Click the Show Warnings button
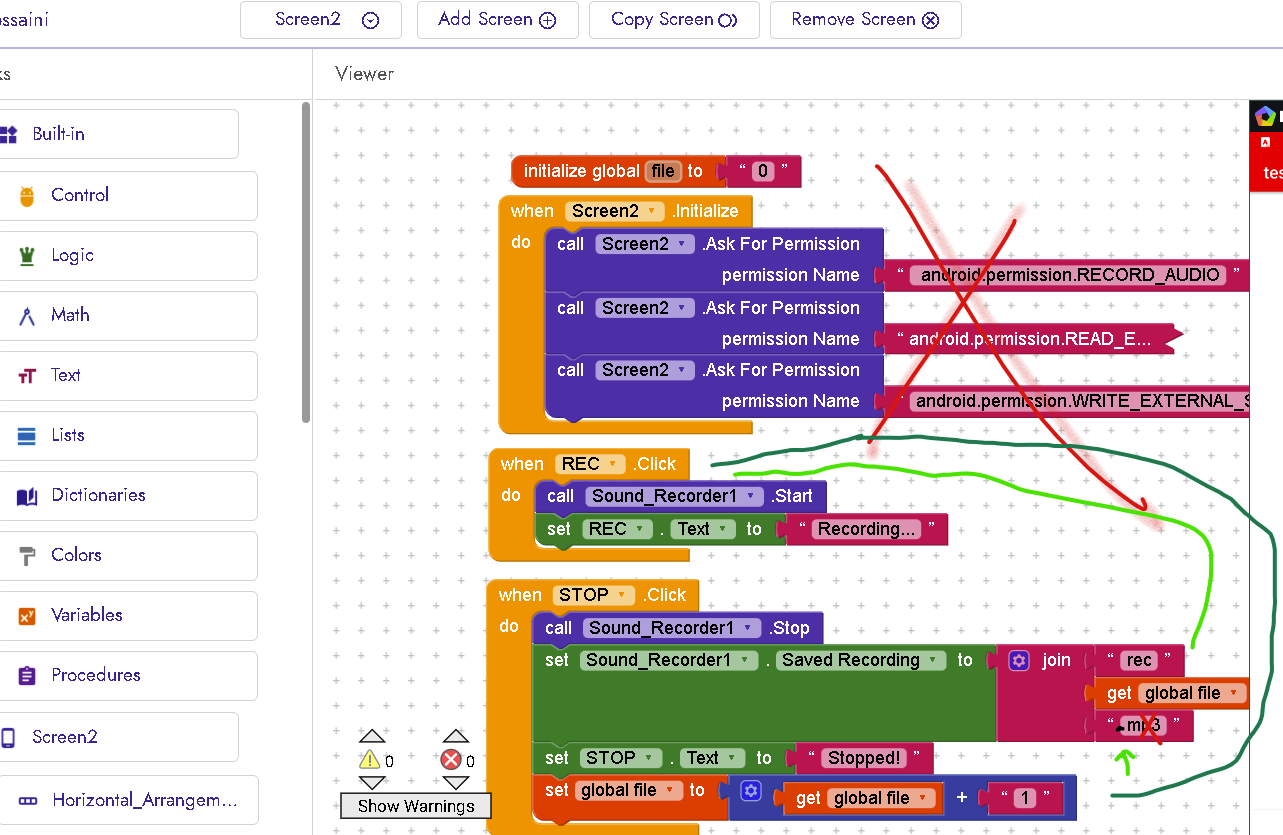The height and width of the screenshot is (835, 1283). pyautogui.click(x=415, y=806)
